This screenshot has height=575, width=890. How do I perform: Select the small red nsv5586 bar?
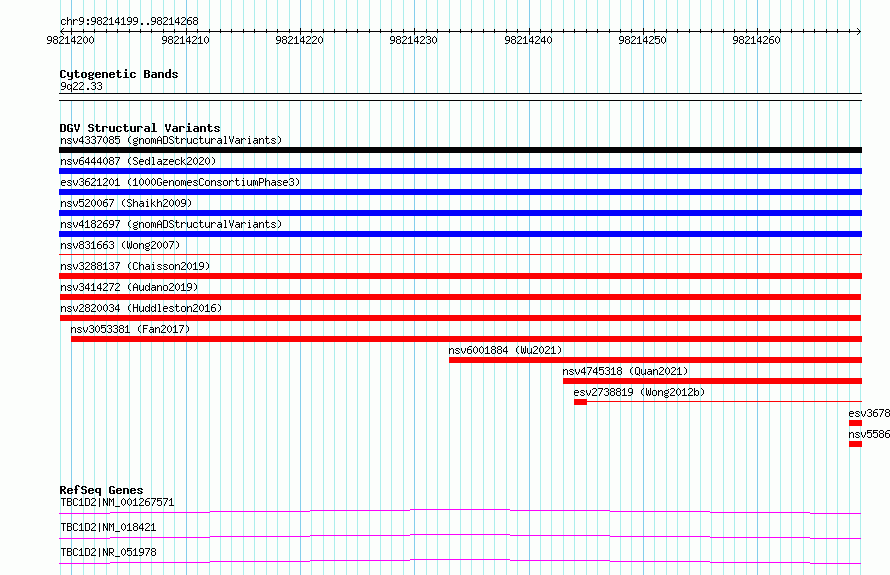coord(855,444)
